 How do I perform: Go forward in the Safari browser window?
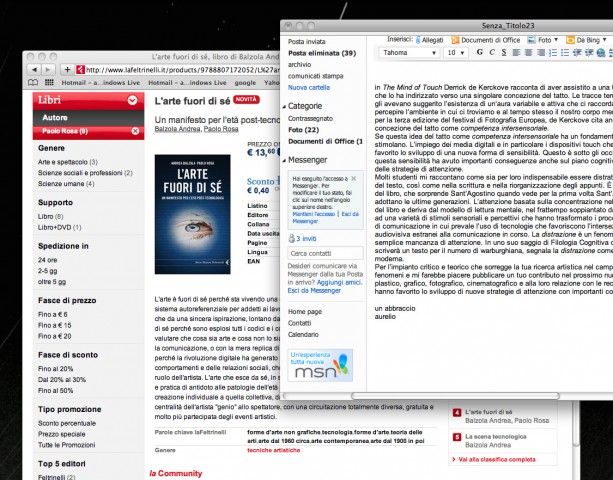47,70
